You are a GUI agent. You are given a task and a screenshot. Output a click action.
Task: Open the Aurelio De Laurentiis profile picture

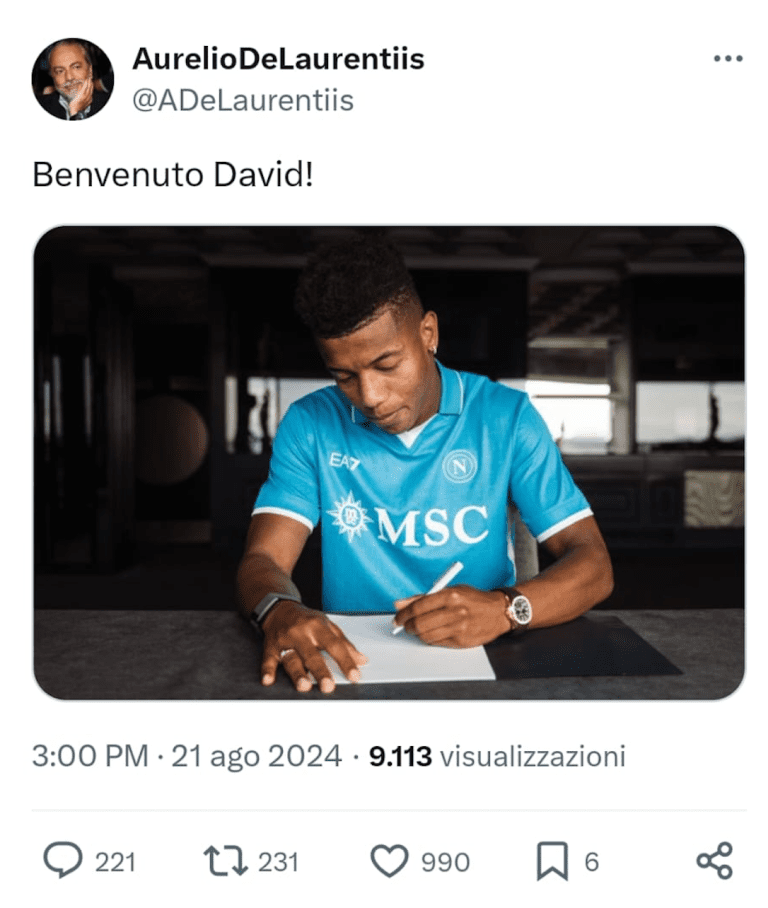72,79
